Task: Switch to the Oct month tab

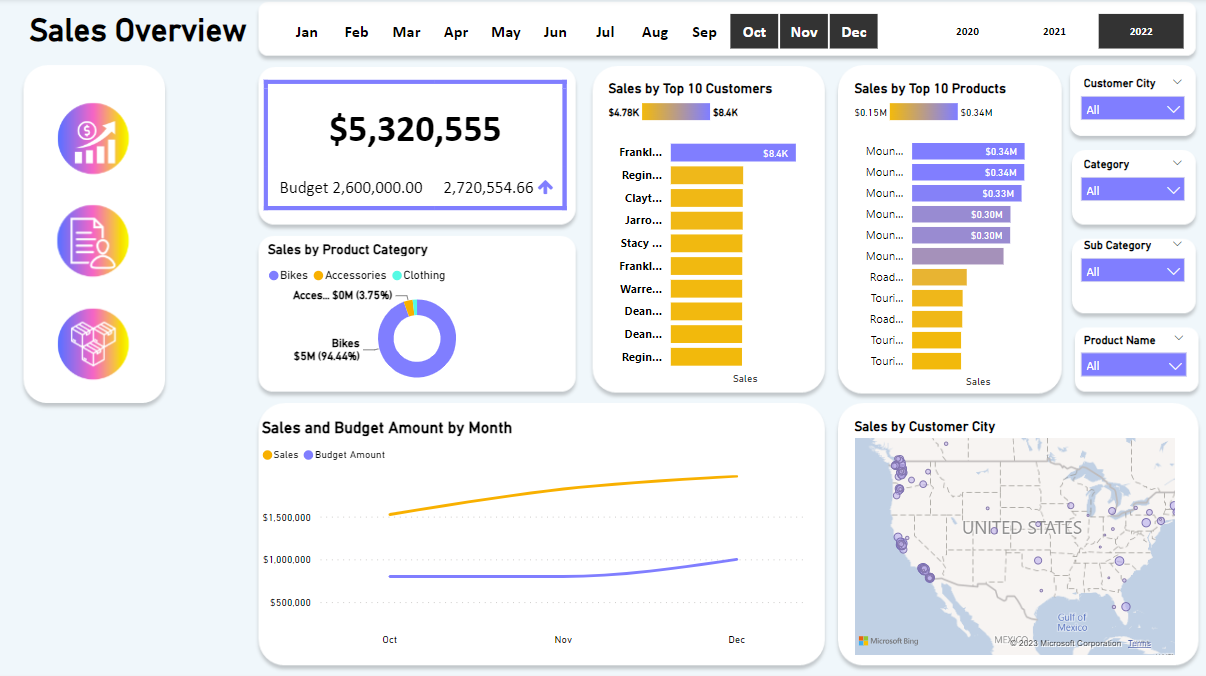Action: tap(753, 31)
